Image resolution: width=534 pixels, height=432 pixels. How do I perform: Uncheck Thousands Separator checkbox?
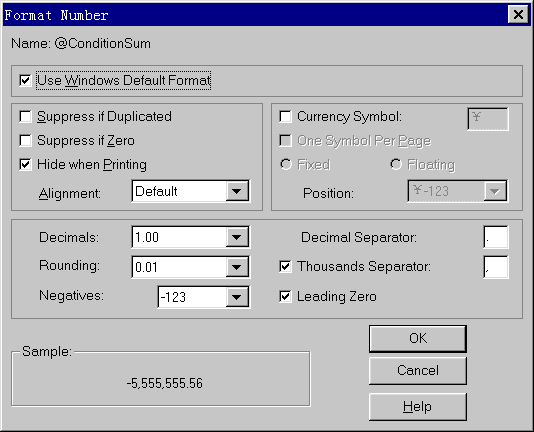click(x=285, y=266)
